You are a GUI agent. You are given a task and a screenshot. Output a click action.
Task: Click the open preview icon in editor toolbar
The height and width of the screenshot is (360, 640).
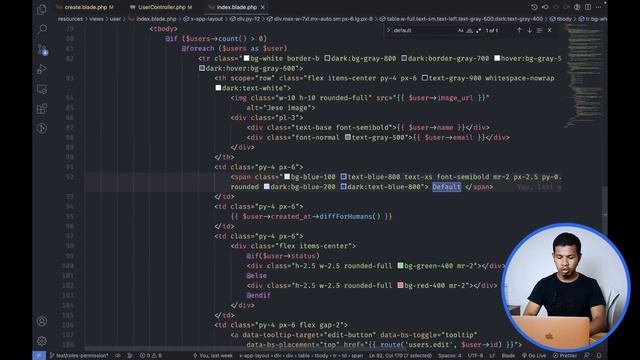tap(577, 7)
